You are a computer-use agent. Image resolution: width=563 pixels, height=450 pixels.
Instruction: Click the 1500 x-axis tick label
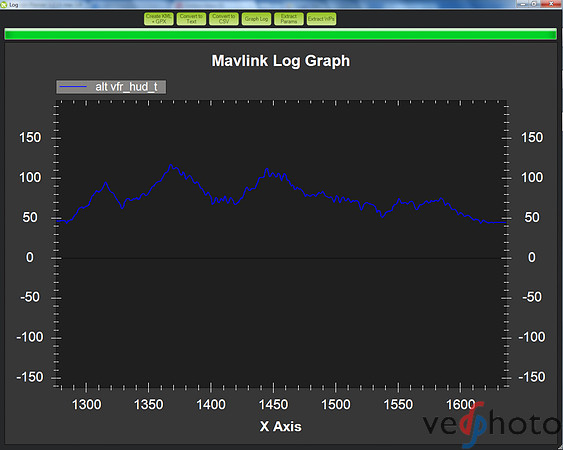[336, 405]
